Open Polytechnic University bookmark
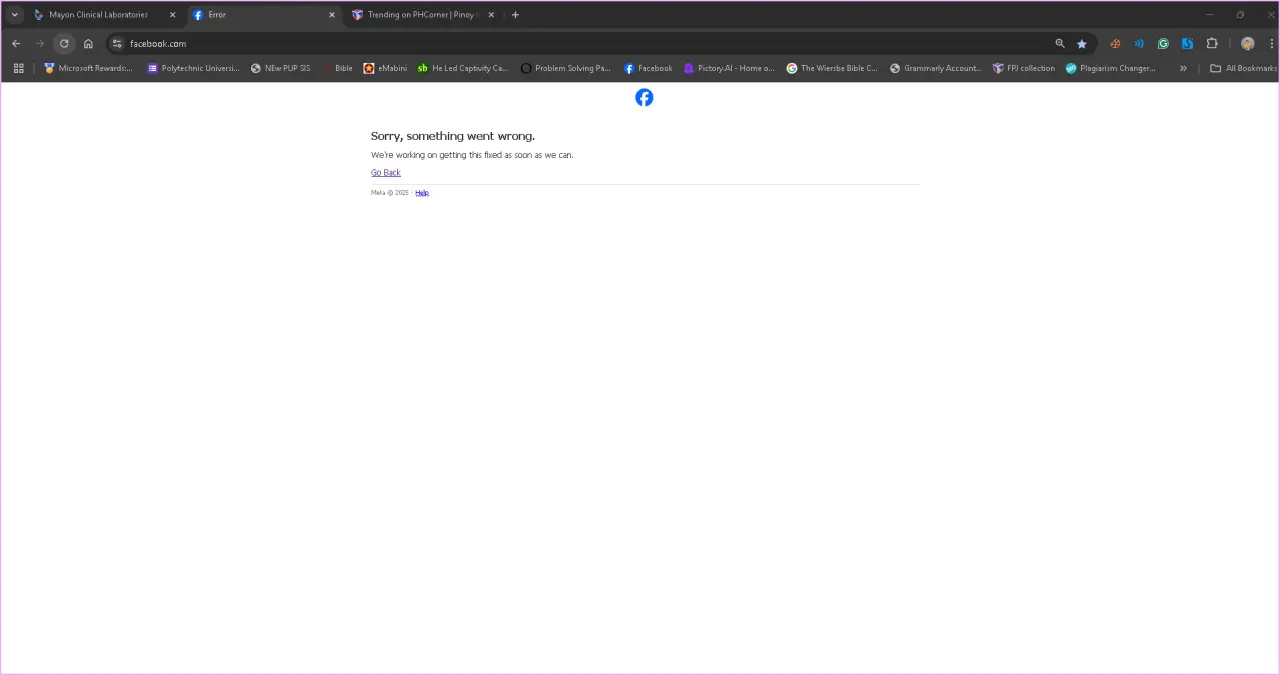This screenshot has width=1280, height=675. pos(193,68)
